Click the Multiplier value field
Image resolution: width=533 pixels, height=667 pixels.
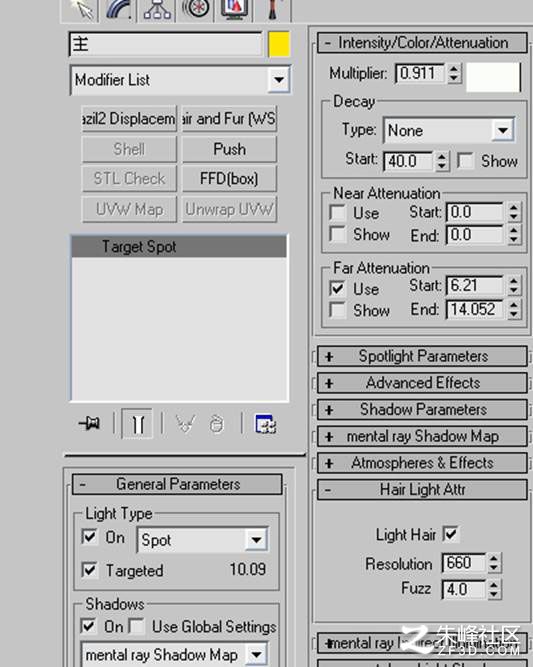419,73
